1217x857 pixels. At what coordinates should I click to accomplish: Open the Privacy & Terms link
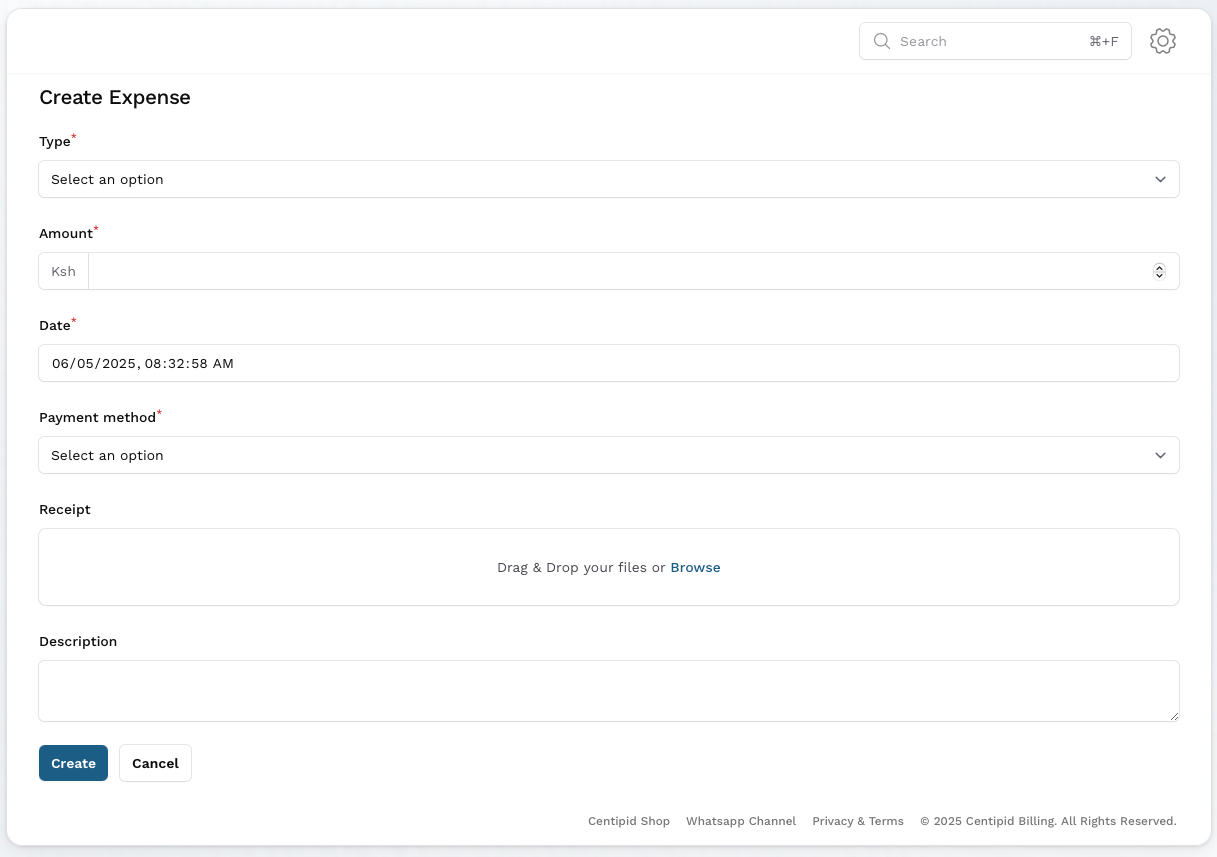[x=857, y=821]
